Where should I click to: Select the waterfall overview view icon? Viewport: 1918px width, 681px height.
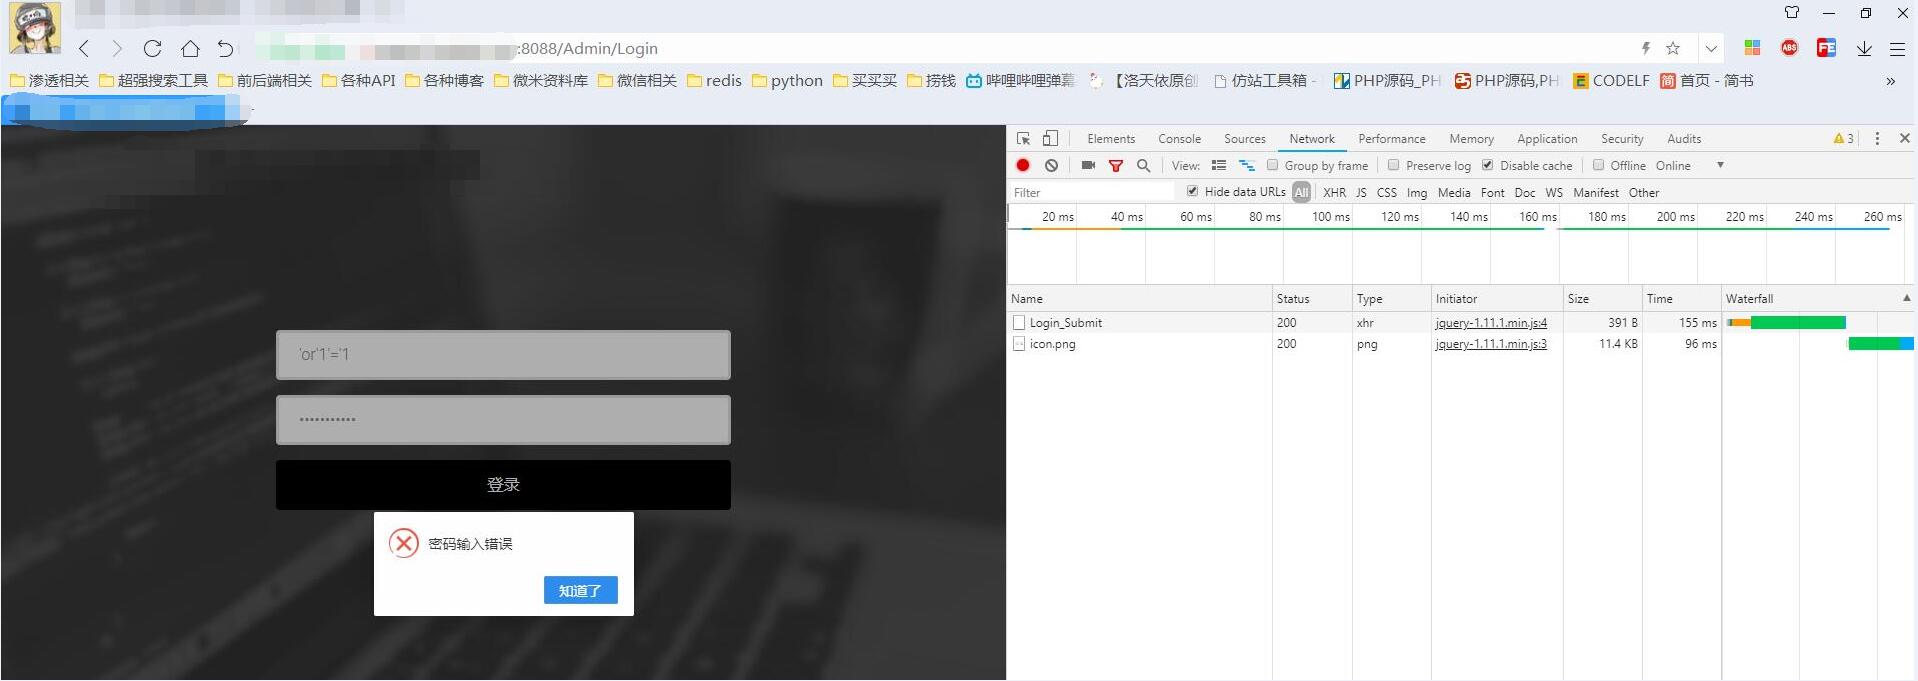pos(1246,165)
